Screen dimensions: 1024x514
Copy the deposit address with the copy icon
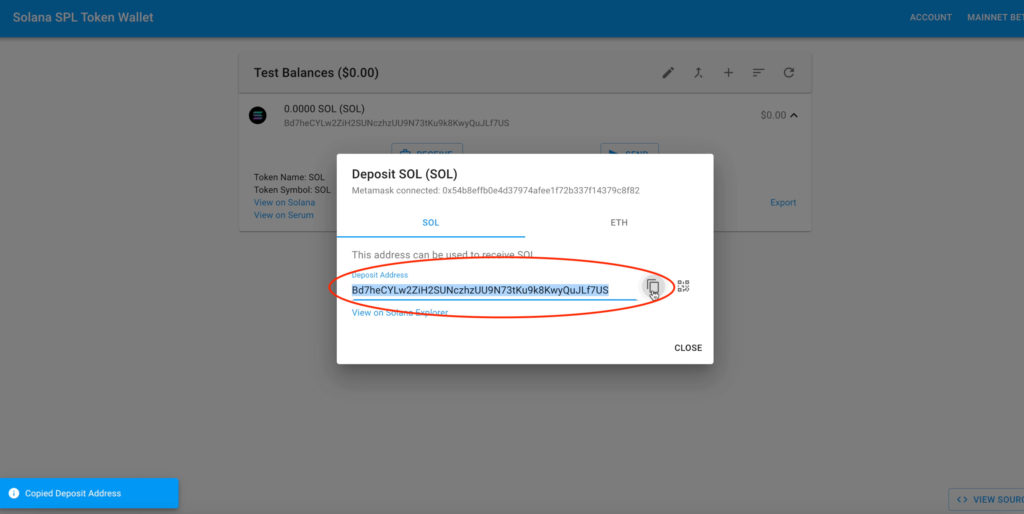[x=652, y=286]
